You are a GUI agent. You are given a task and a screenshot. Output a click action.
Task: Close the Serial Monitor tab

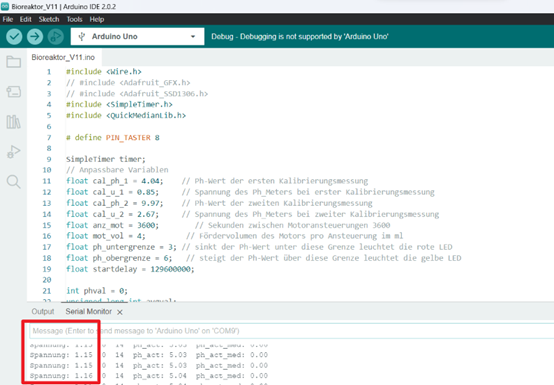click(120, 312)
